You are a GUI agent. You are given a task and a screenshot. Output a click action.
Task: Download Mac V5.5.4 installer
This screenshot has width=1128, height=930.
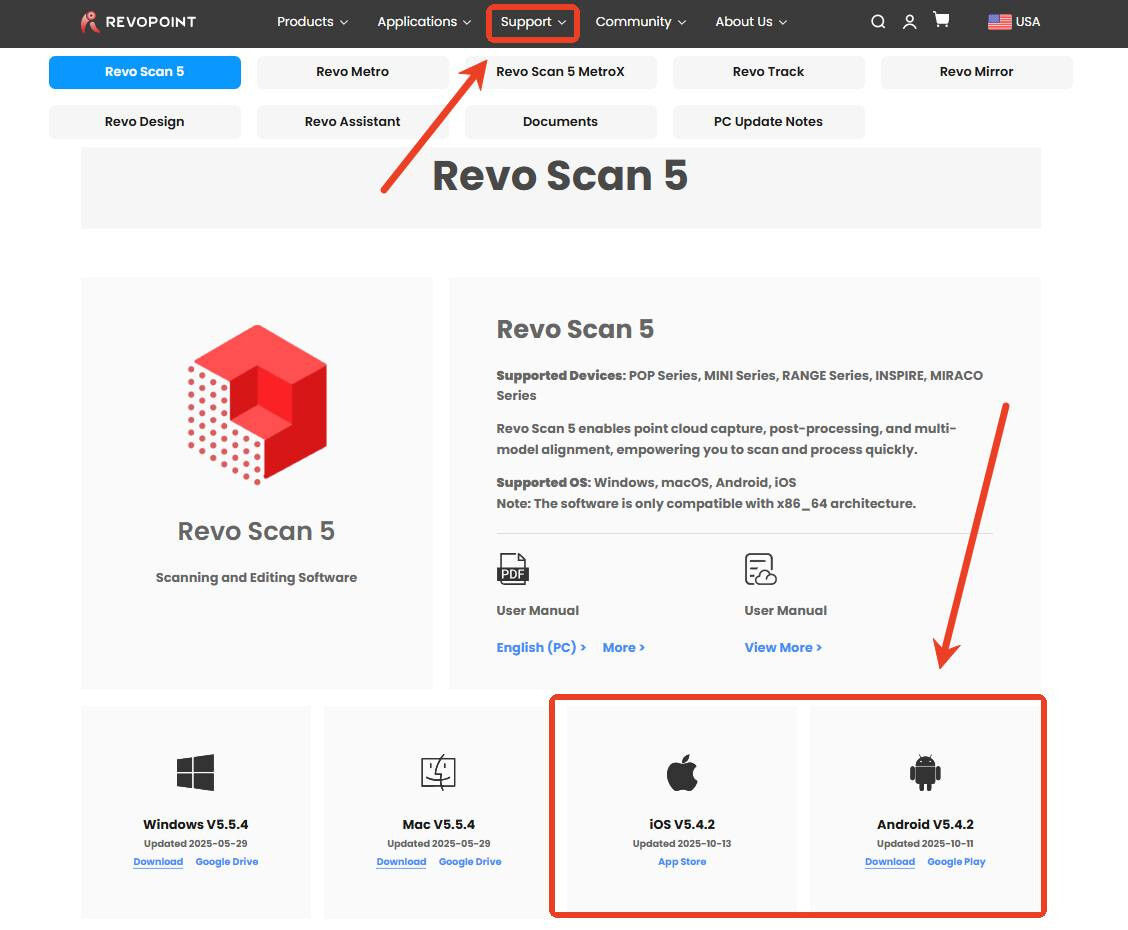click(401, 862)
